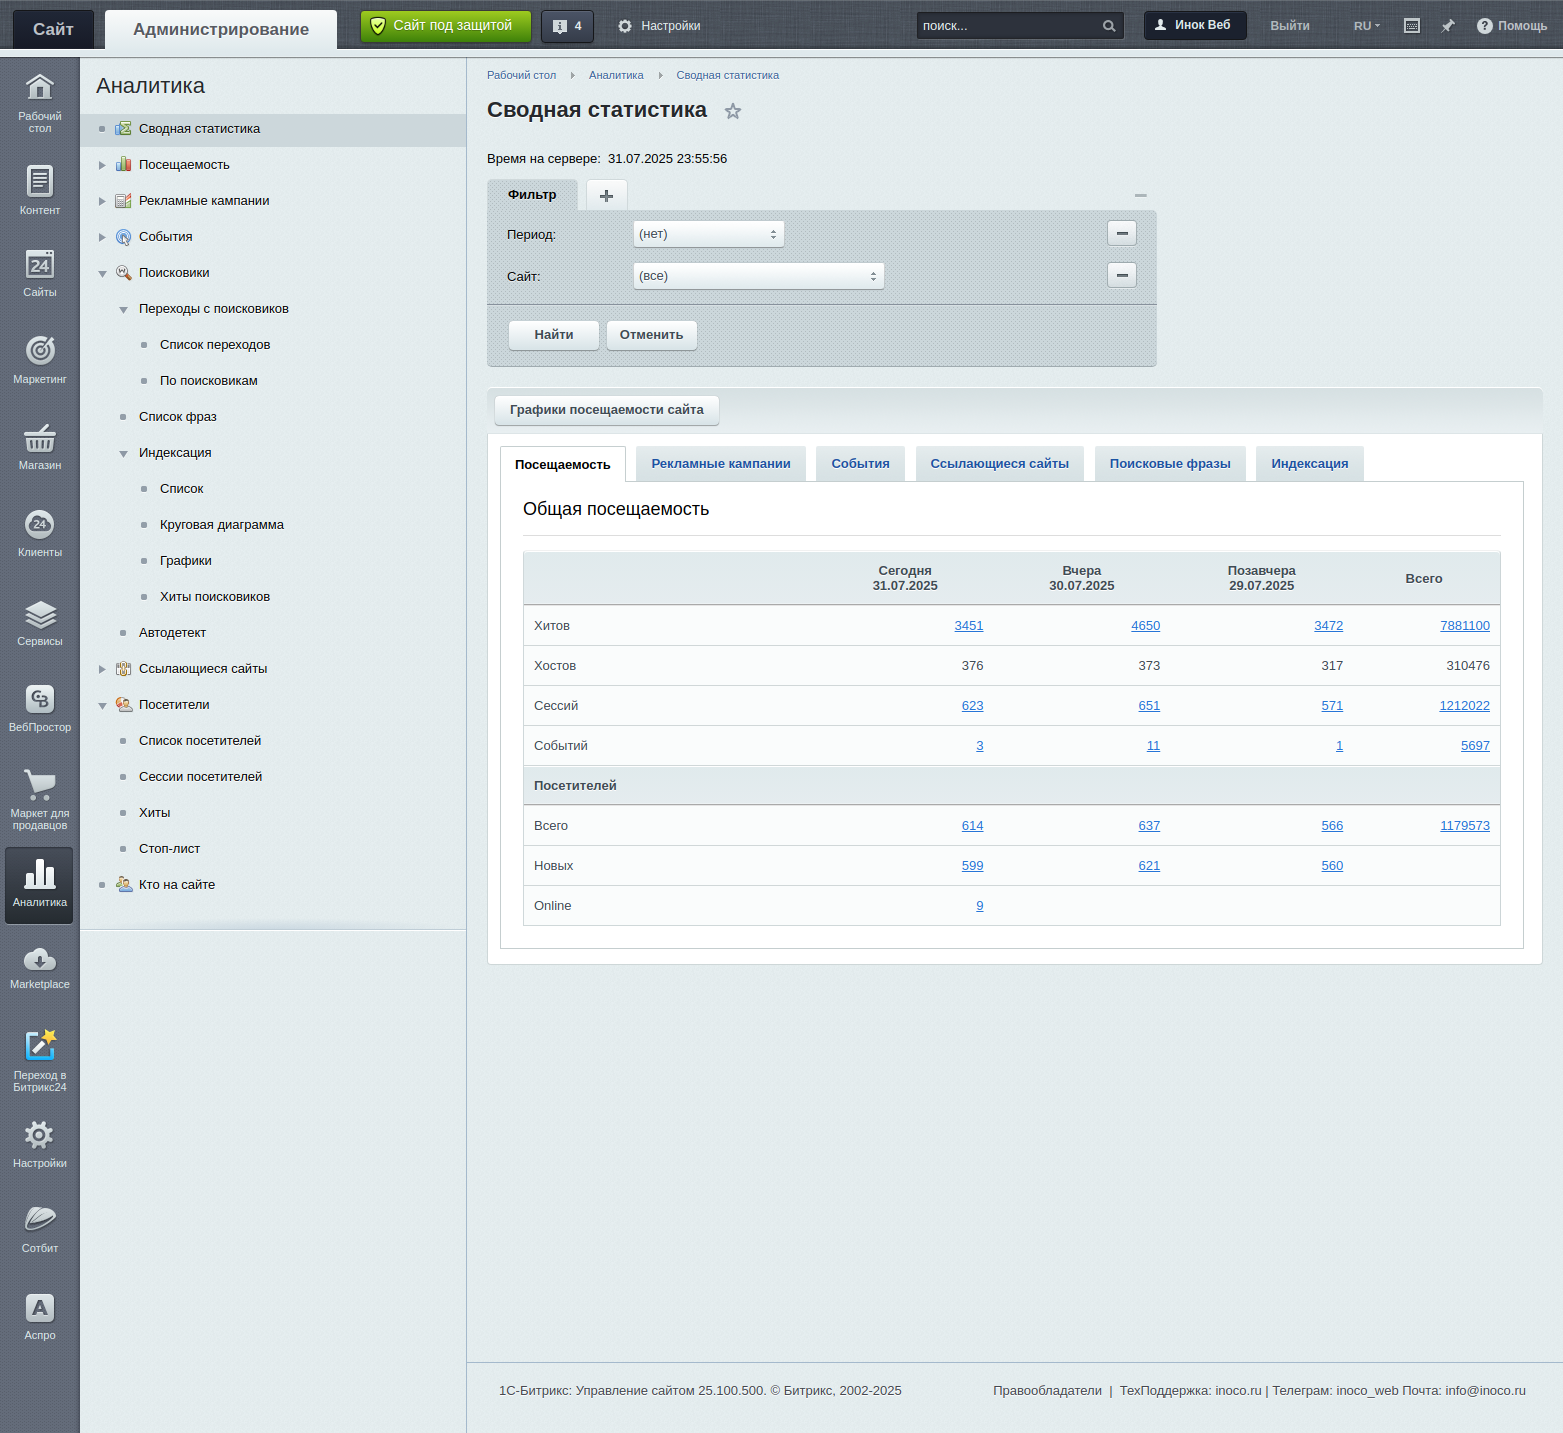Toggle the Сайт под защитой button
The width and height of the screenshot is (1563, 1433).
pyautogui.click(x=445, y=26)
